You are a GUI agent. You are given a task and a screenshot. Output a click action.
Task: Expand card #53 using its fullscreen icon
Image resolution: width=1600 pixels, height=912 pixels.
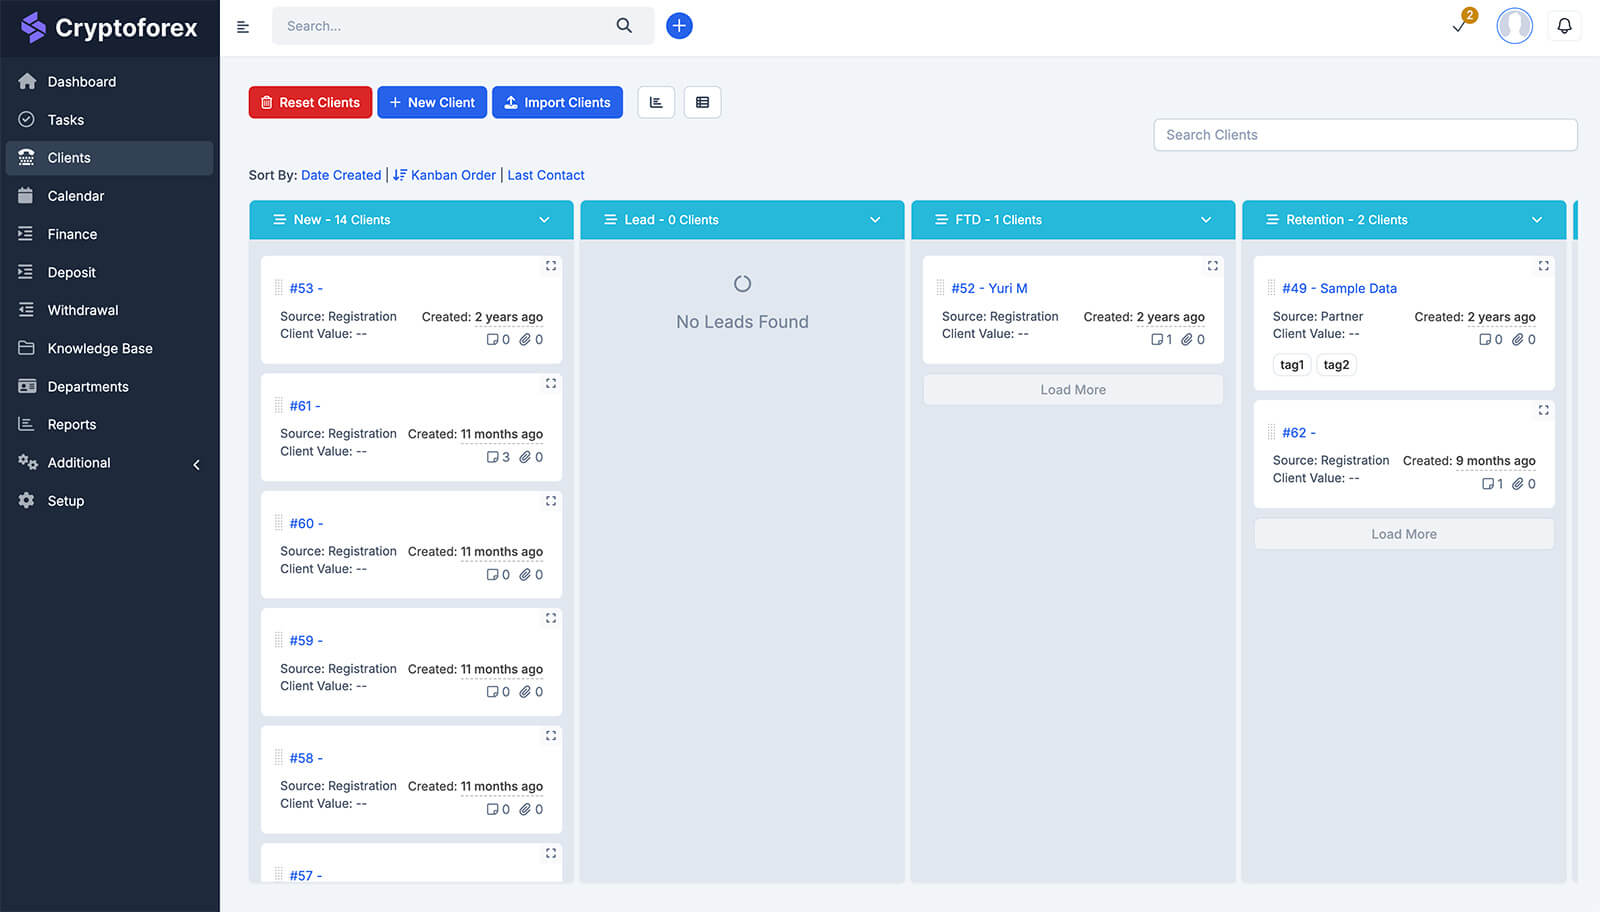pyautogui.click(x=551, y=266)
